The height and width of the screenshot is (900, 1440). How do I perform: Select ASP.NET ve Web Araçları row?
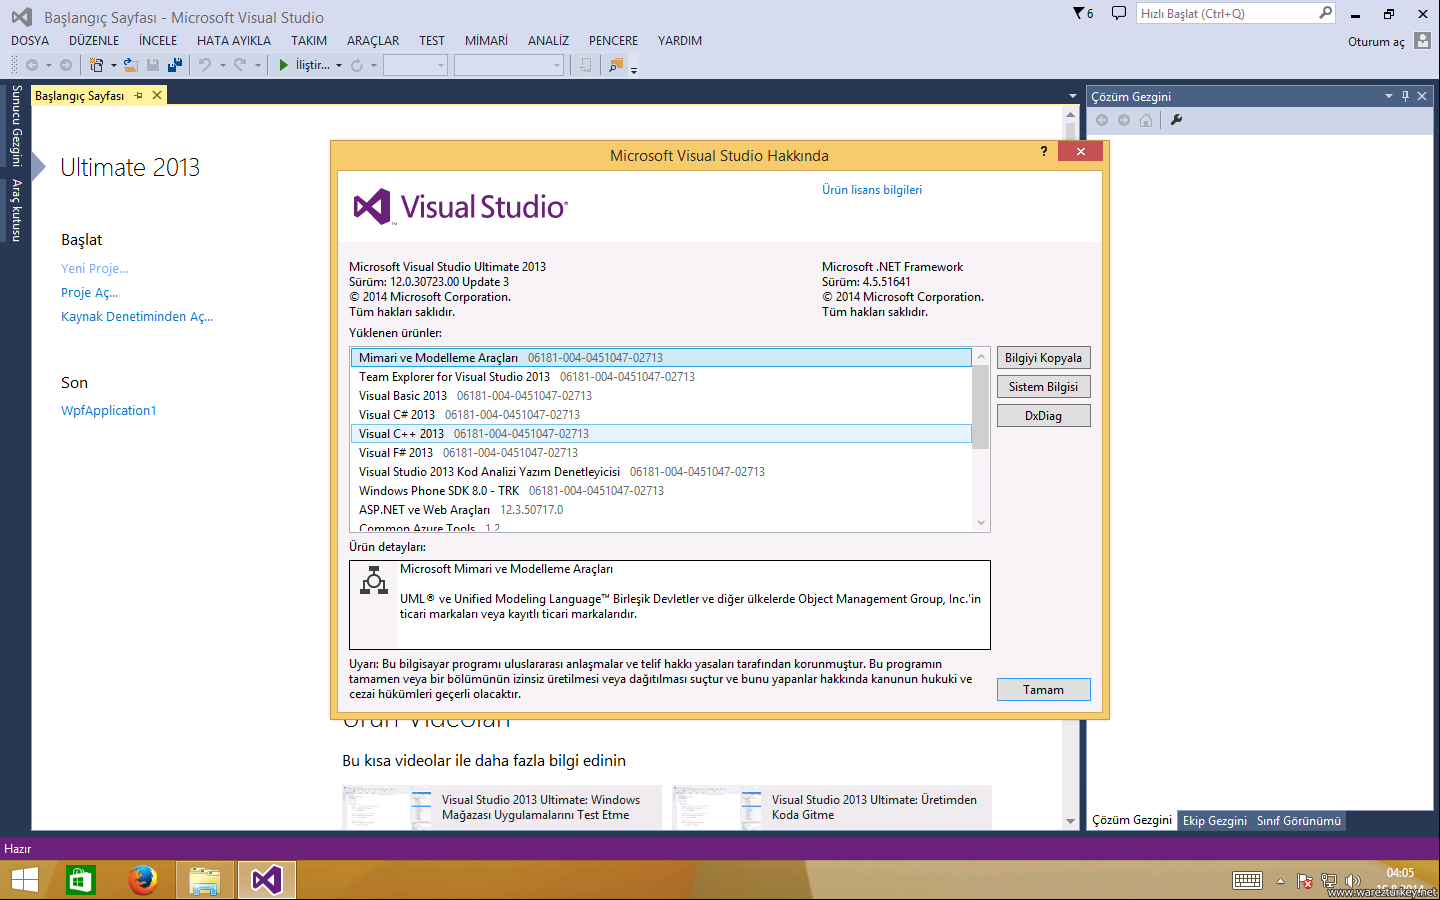click(x=660, y=510)
